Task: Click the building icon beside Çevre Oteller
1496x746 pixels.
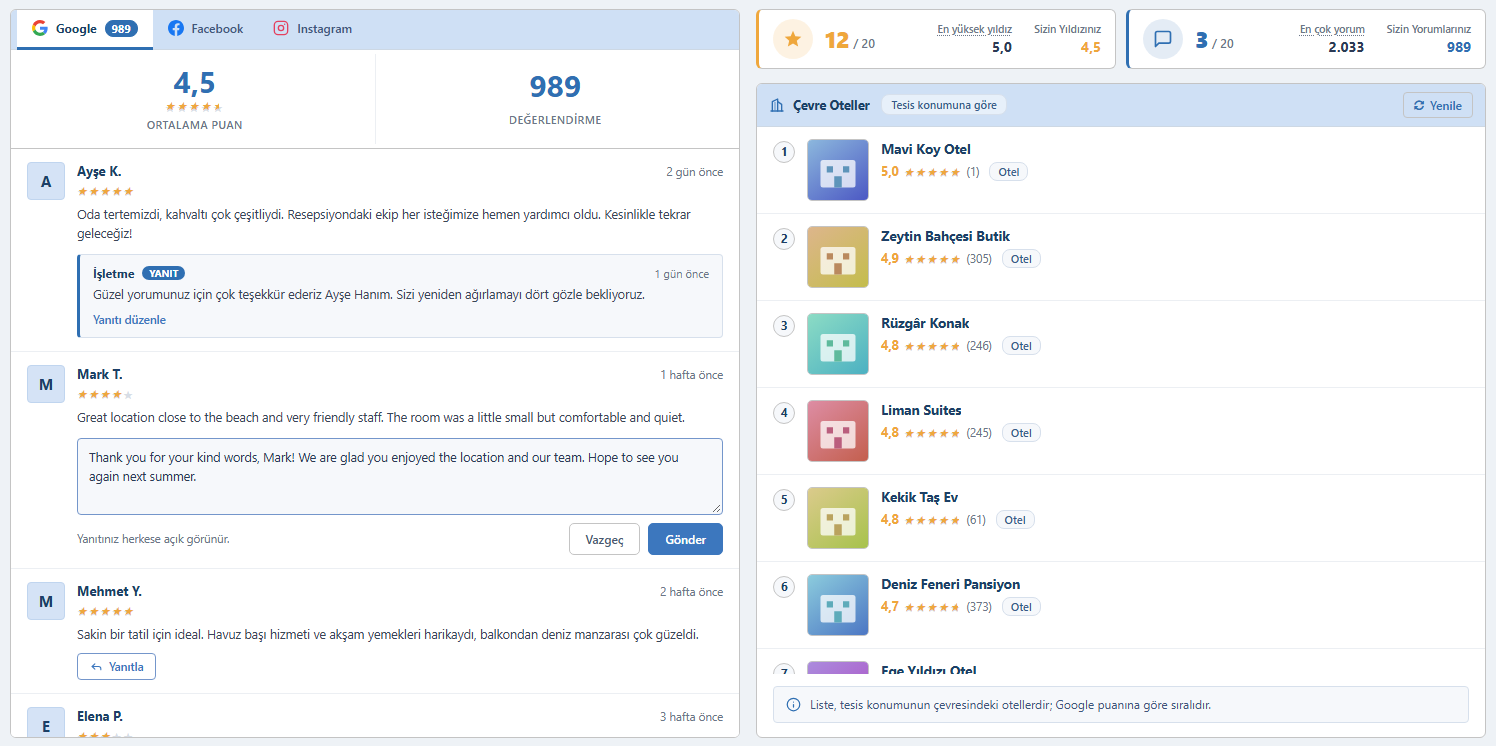Action: coord(777,105)
